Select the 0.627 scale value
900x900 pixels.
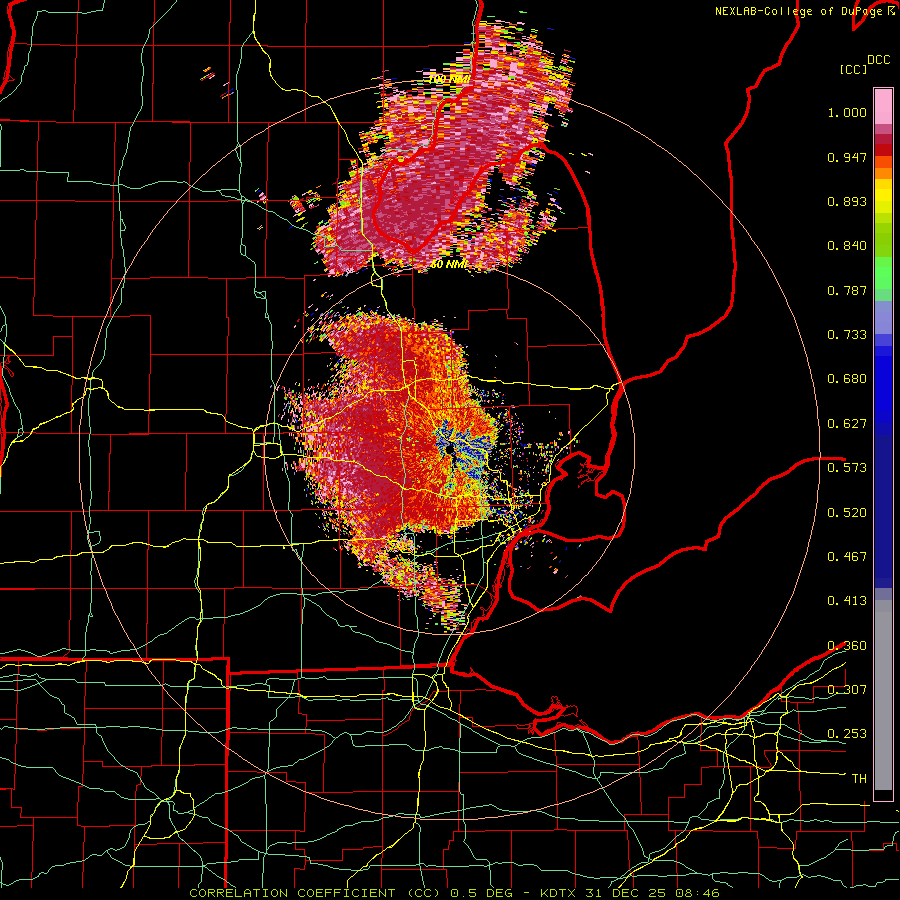[x=847, y=424]
